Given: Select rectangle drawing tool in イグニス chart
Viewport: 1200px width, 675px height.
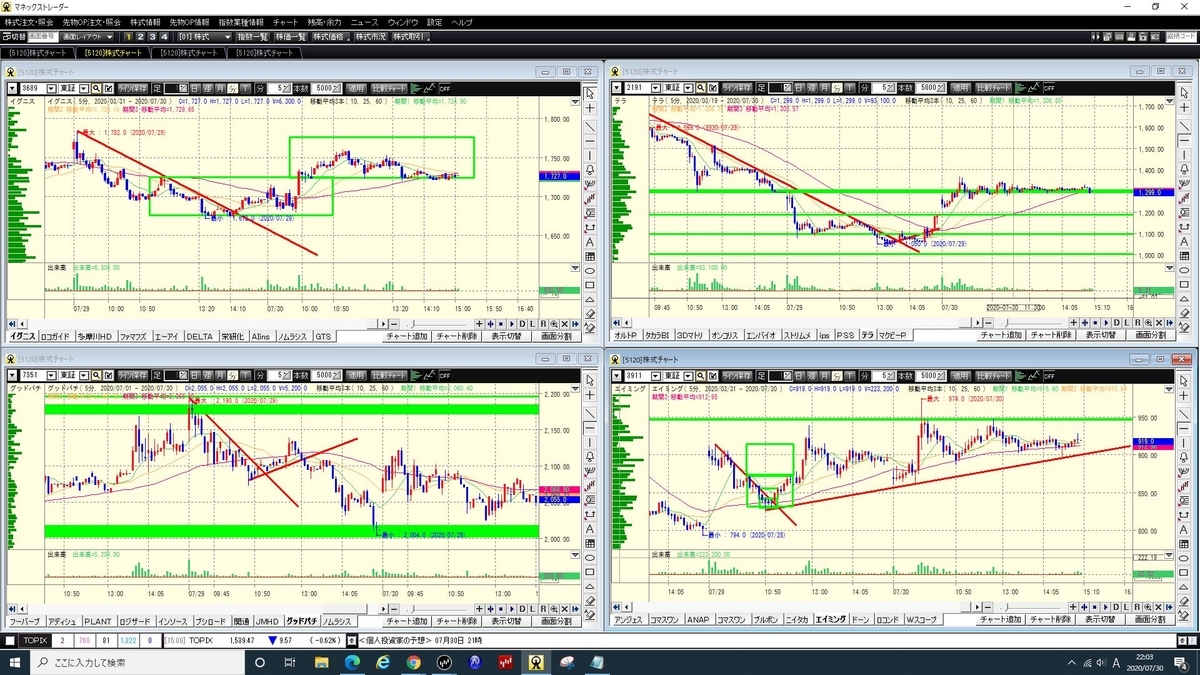Looking at the screenshot, I should coord(590,285).
